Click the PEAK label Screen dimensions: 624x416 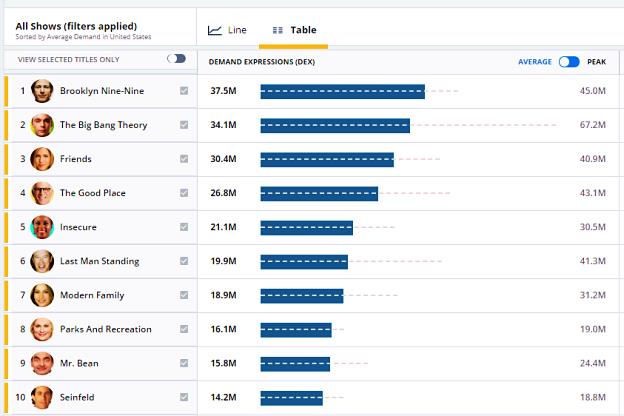click(597, 62)
